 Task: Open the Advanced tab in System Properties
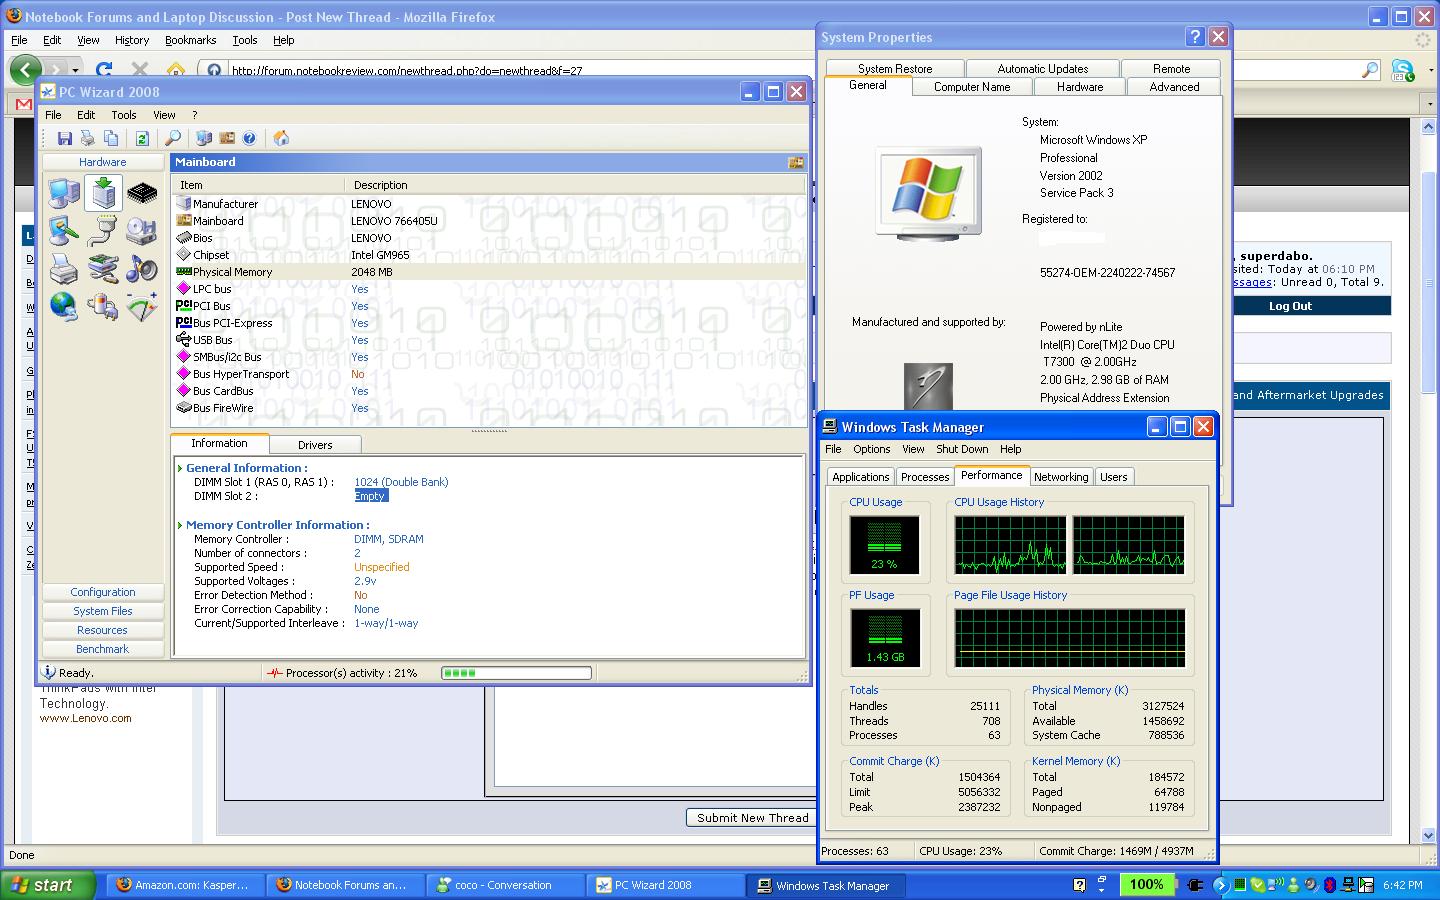[x=1174, y=87]
